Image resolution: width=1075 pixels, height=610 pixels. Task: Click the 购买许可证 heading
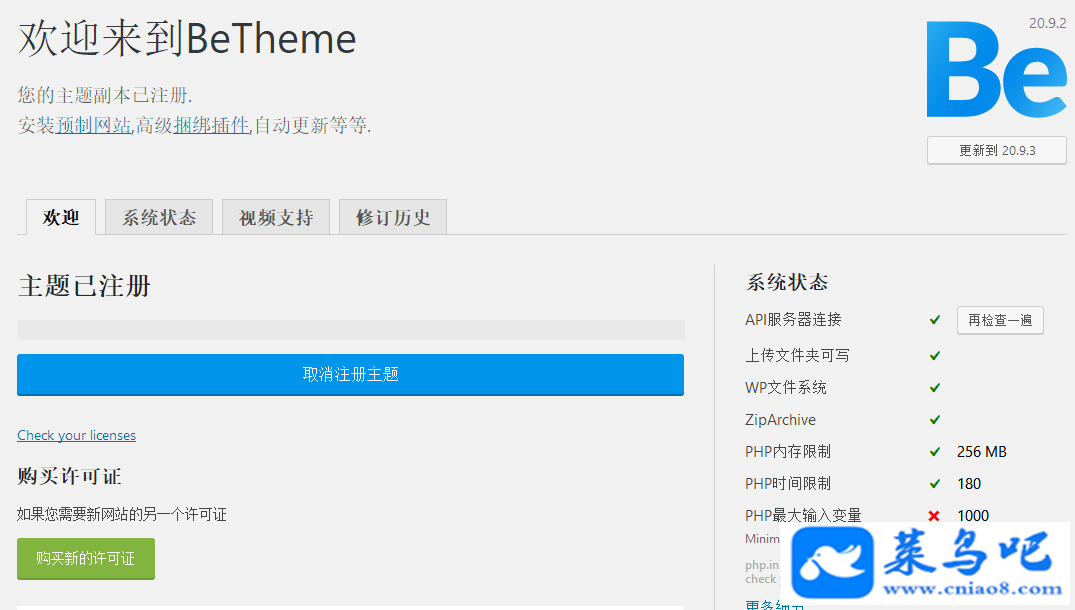pos(69,476)
